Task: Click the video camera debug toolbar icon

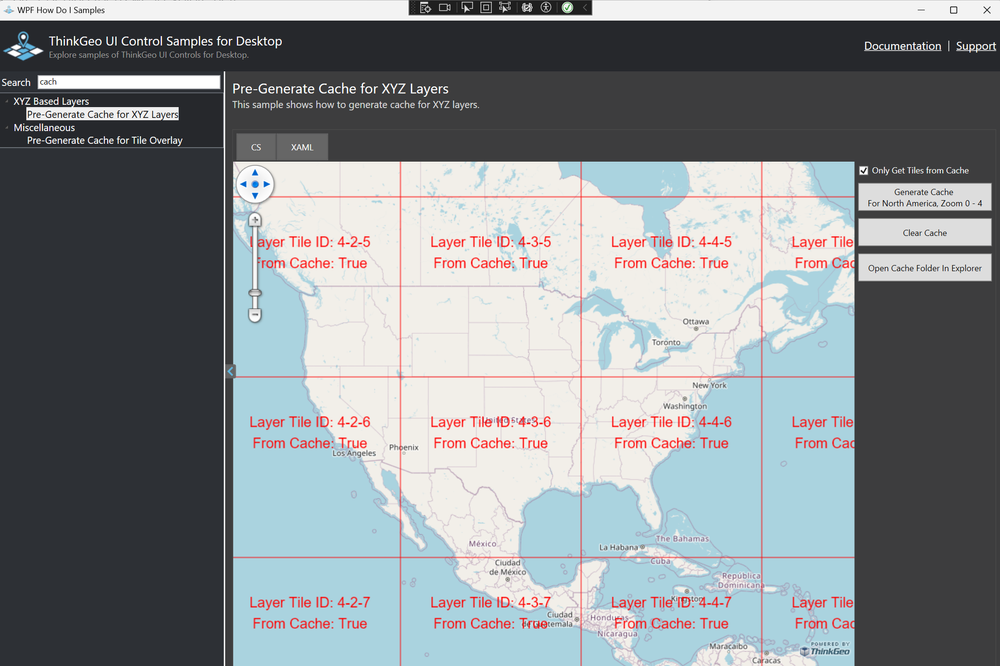Action: point(445,8)
